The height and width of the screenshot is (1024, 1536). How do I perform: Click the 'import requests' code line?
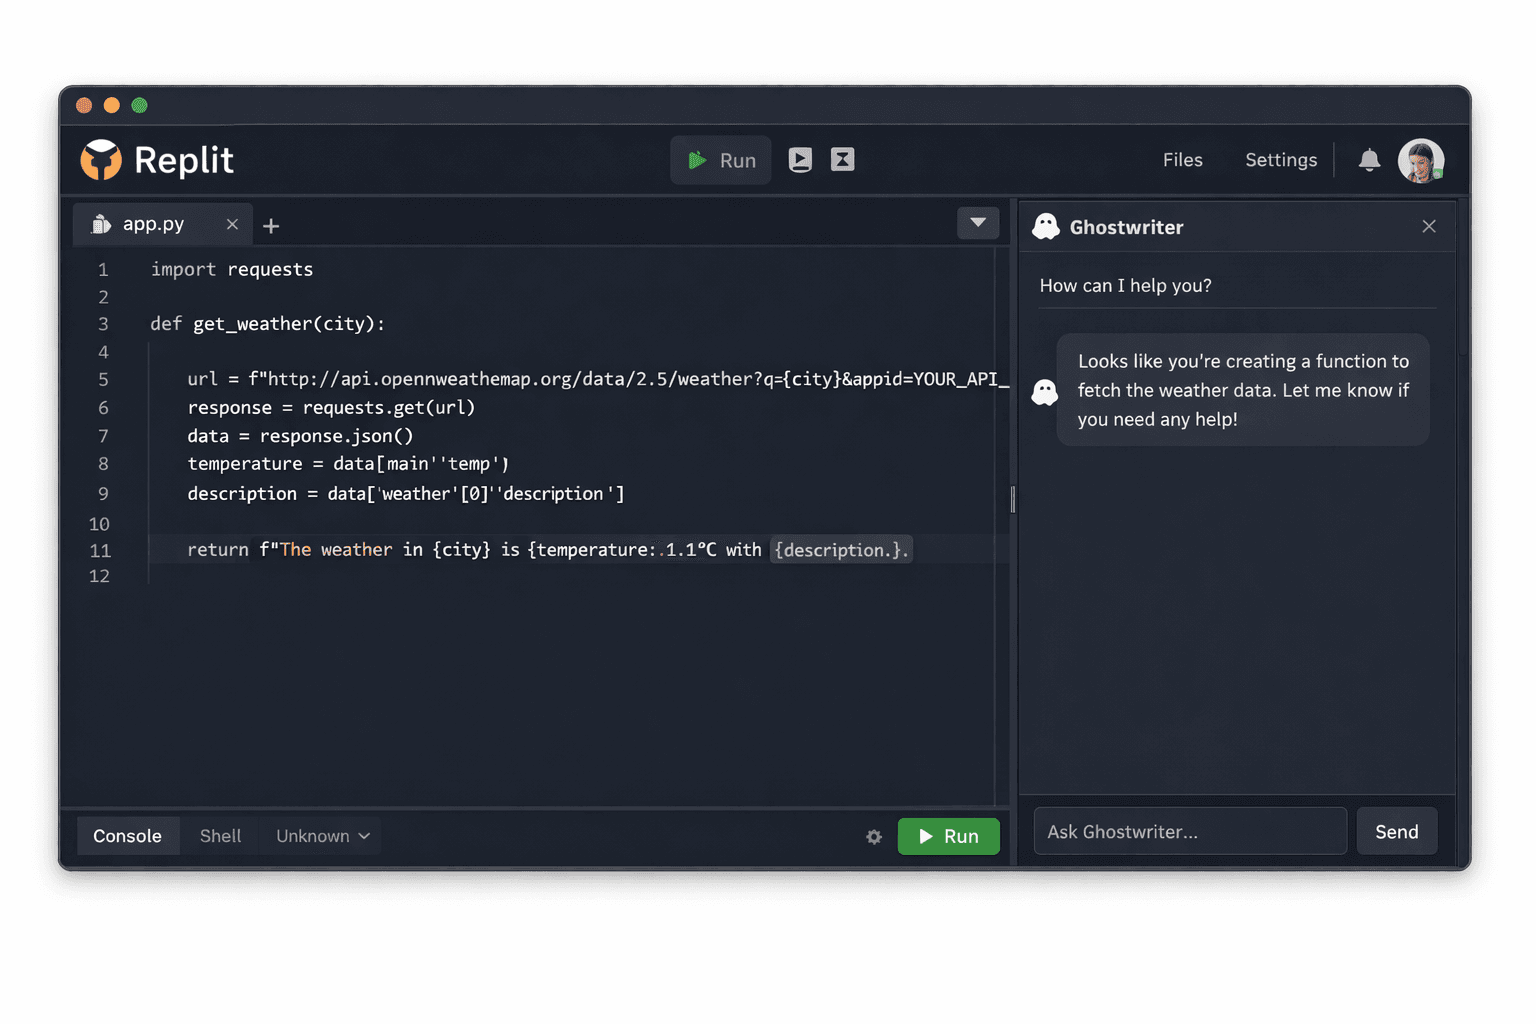pyautogui.click(x=232, y=269)
